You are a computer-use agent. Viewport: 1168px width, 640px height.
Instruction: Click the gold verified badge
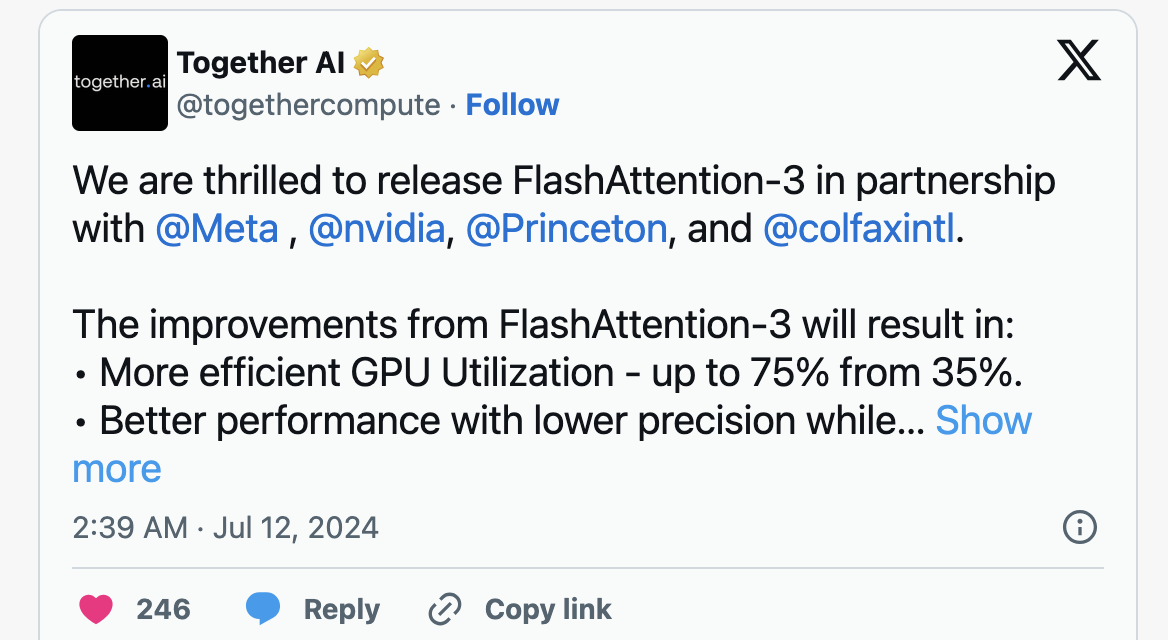point(368,63)
